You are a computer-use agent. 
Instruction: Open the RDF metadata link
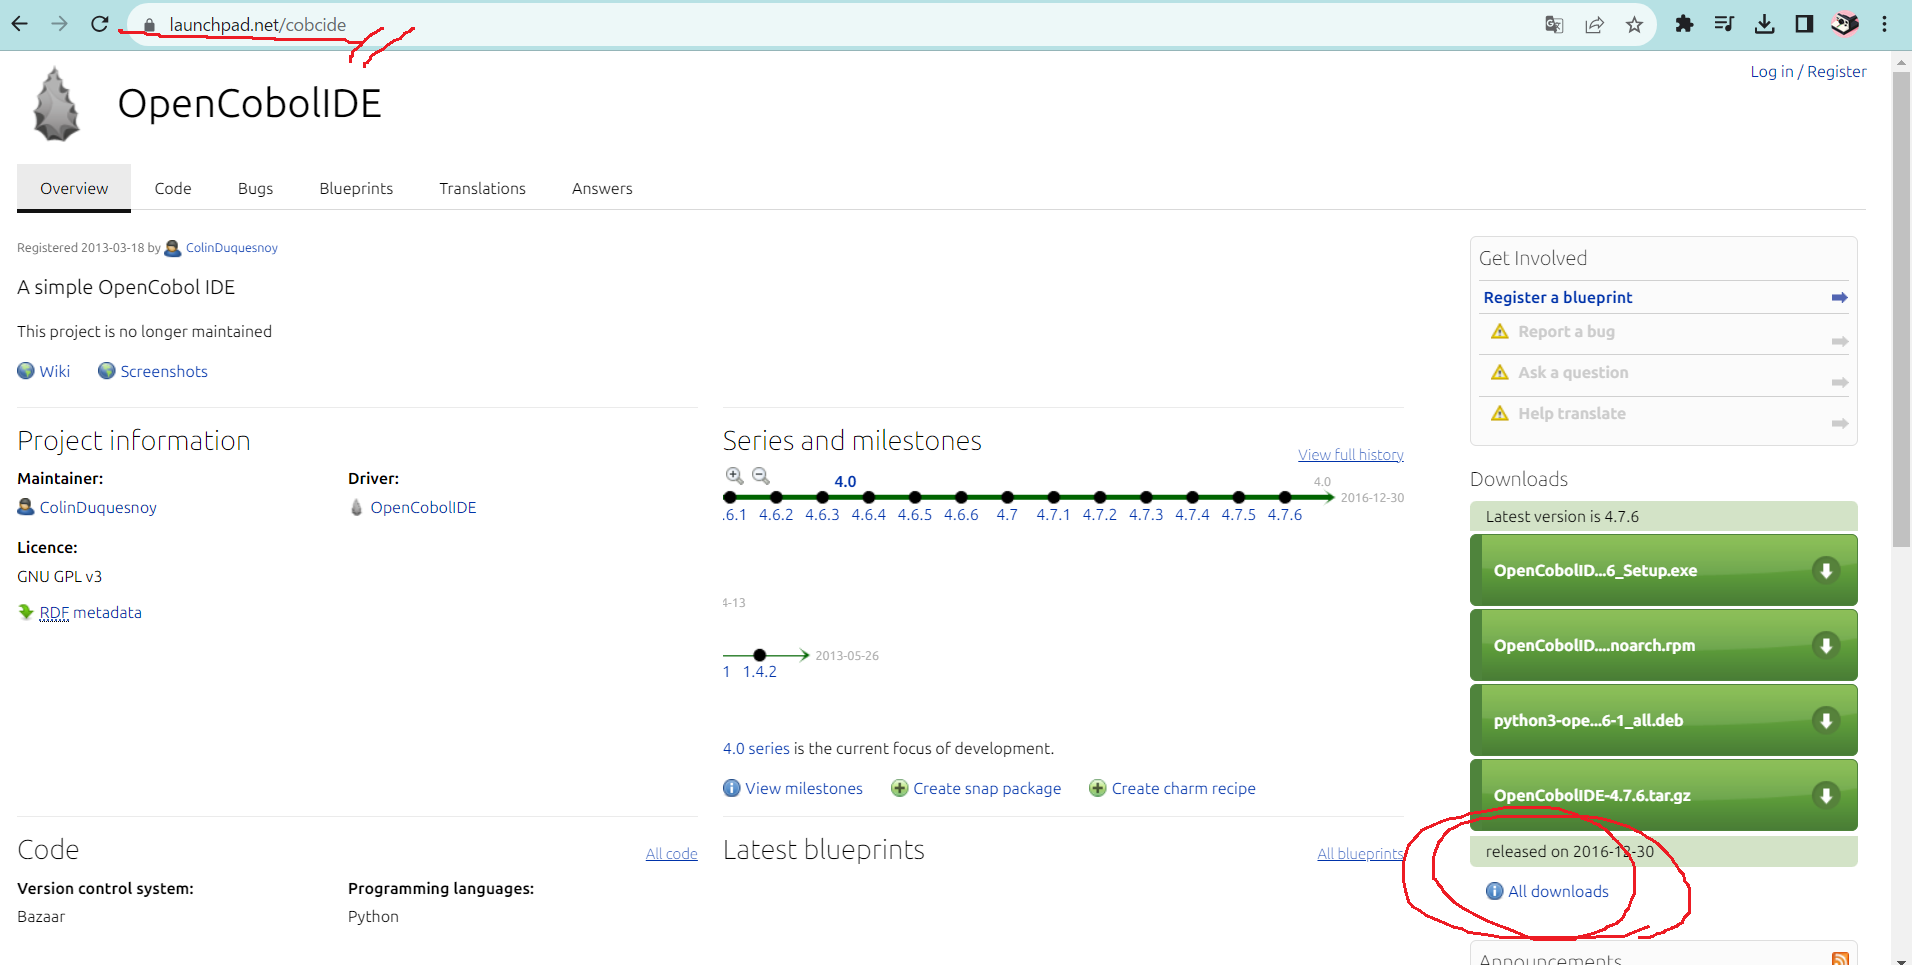click(90, 612)
